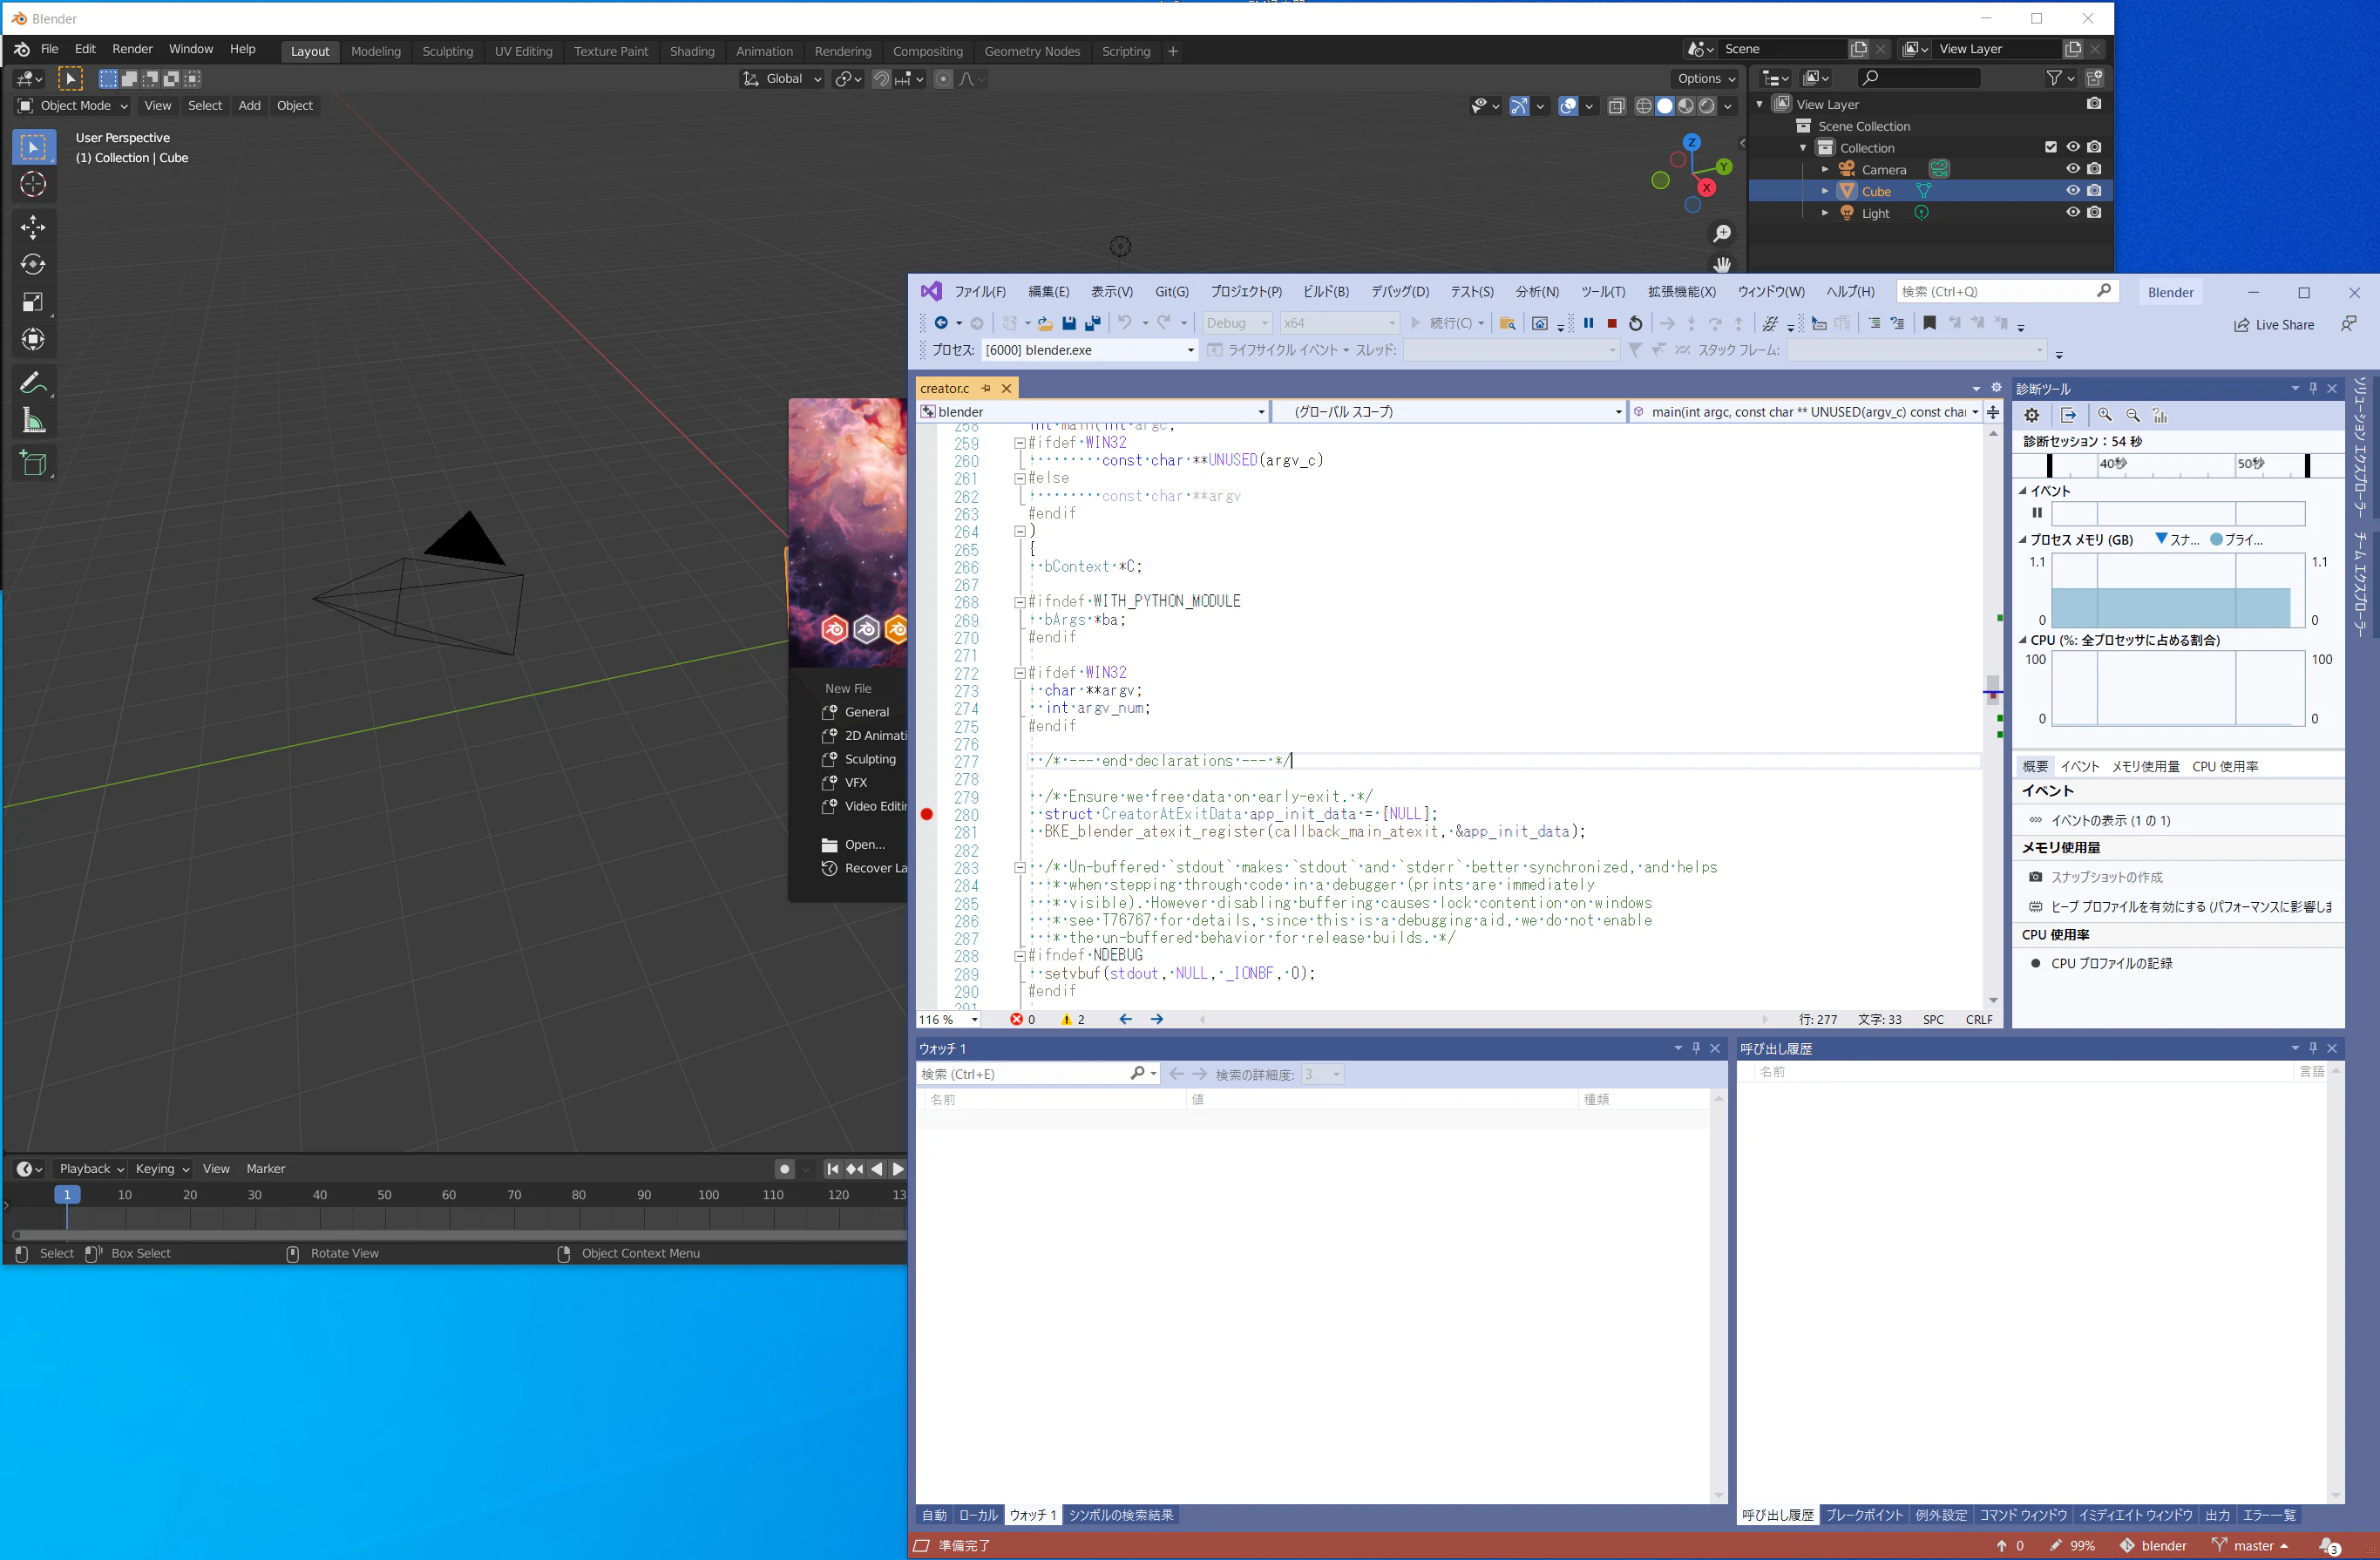Click the process memory graph
This screenshot has width=2380, height=1560.
click(2178, 591)
